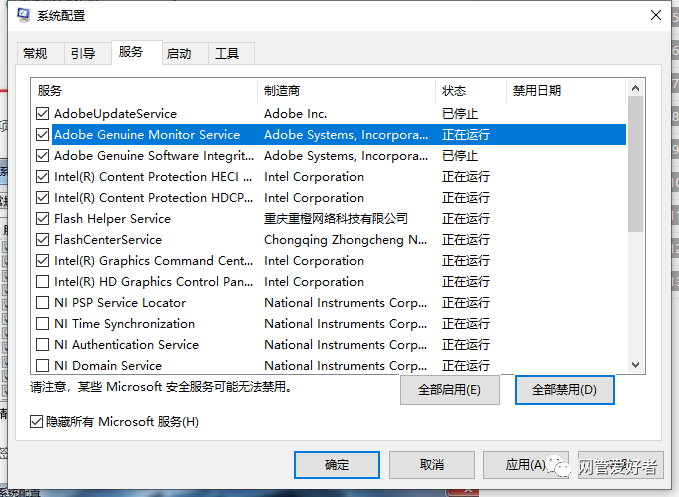This screenshot has width=679, height=497.
Task: Open the 引导 tab
Action: point(83,54)
